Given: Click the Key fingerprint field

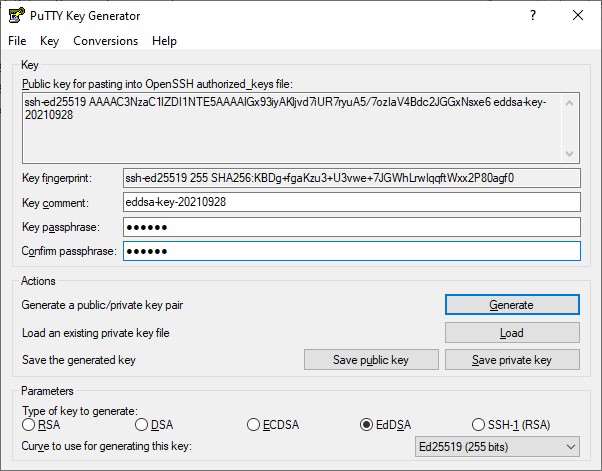Looking at the screenshot, I should [352, 178].
